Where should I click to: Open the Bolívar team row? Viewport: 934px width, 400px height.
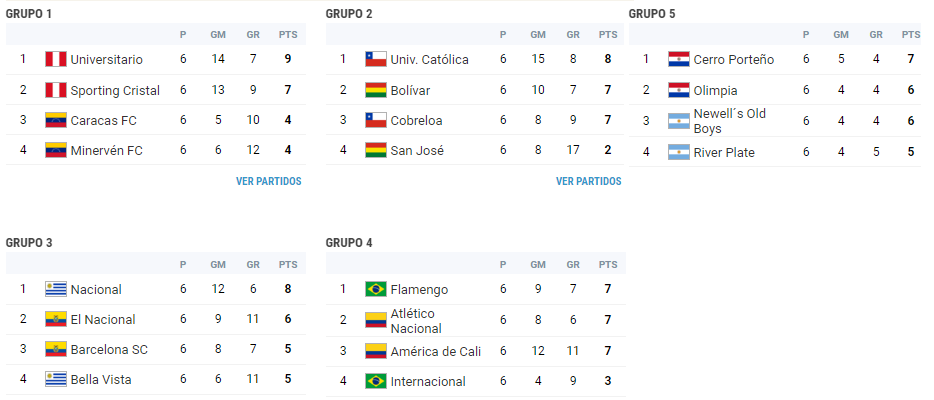pos(475,90)
